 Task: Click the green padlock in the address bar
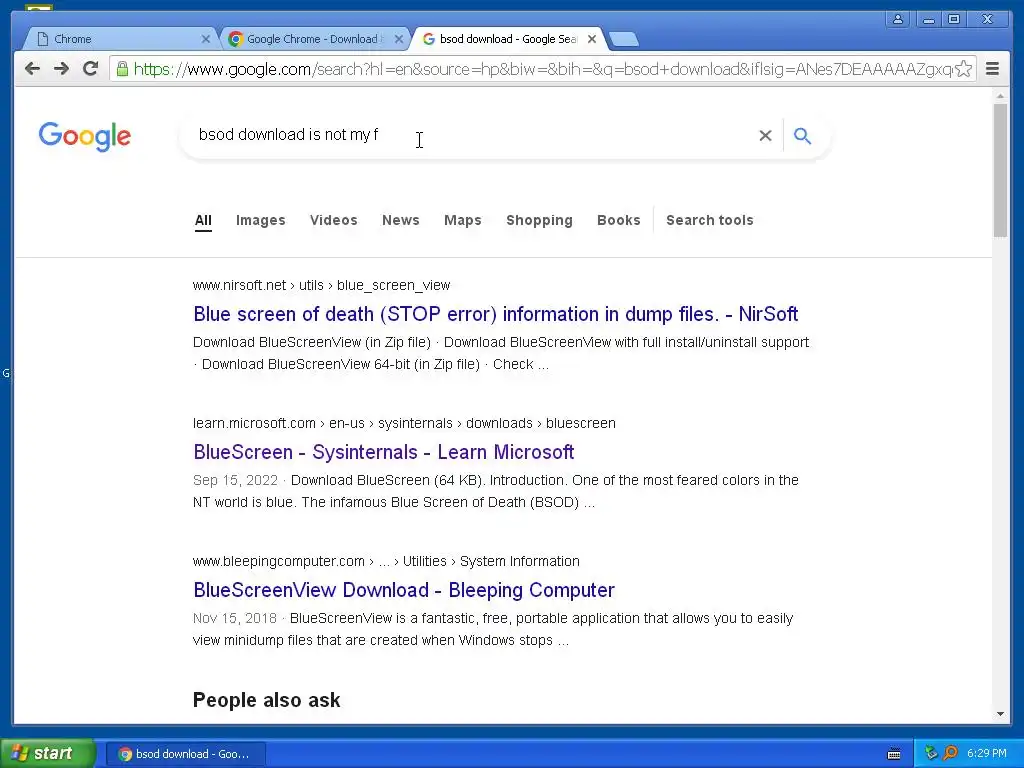point(122,69)
